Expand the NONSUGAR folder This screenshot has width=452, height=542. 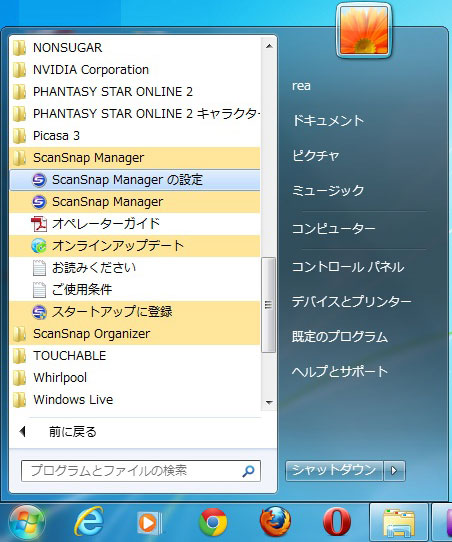click(135, 48)
